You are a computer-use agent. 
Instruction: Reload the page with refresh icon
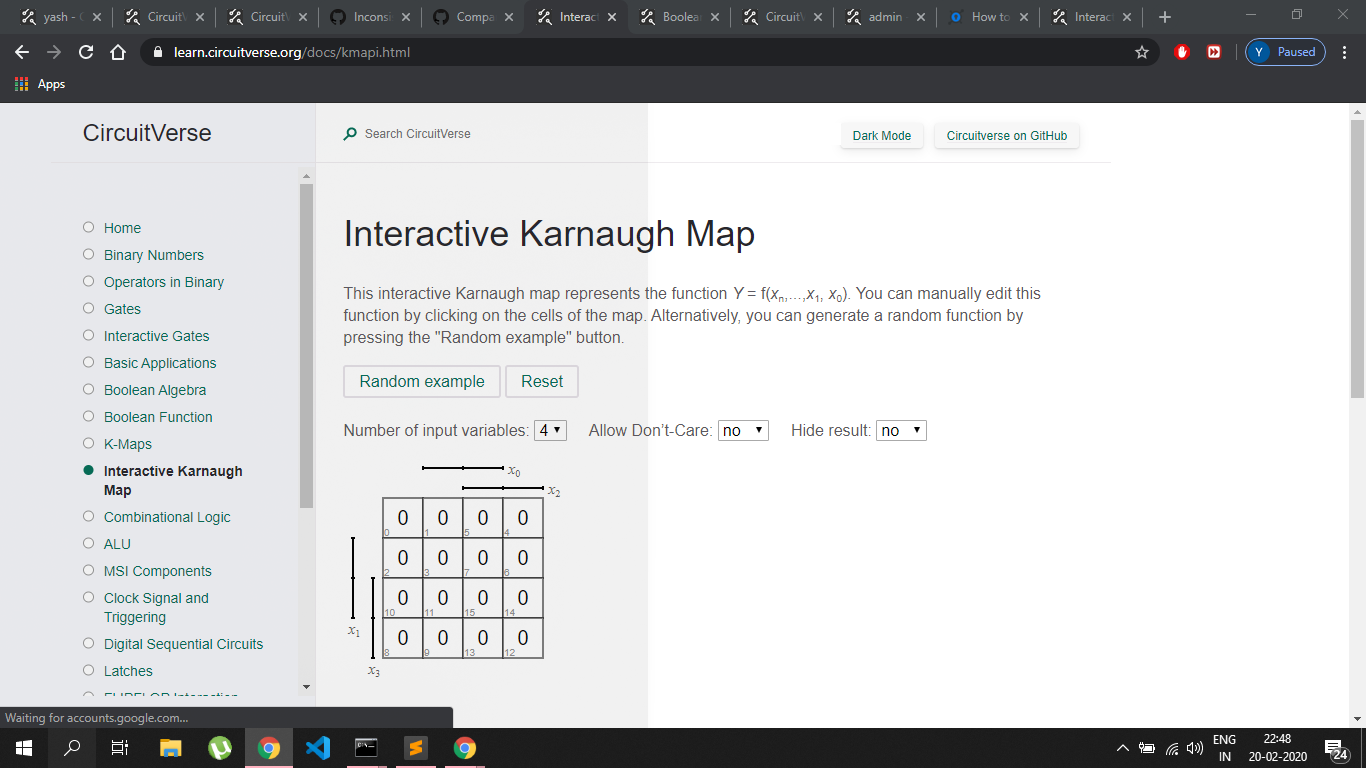coord(86,52)
